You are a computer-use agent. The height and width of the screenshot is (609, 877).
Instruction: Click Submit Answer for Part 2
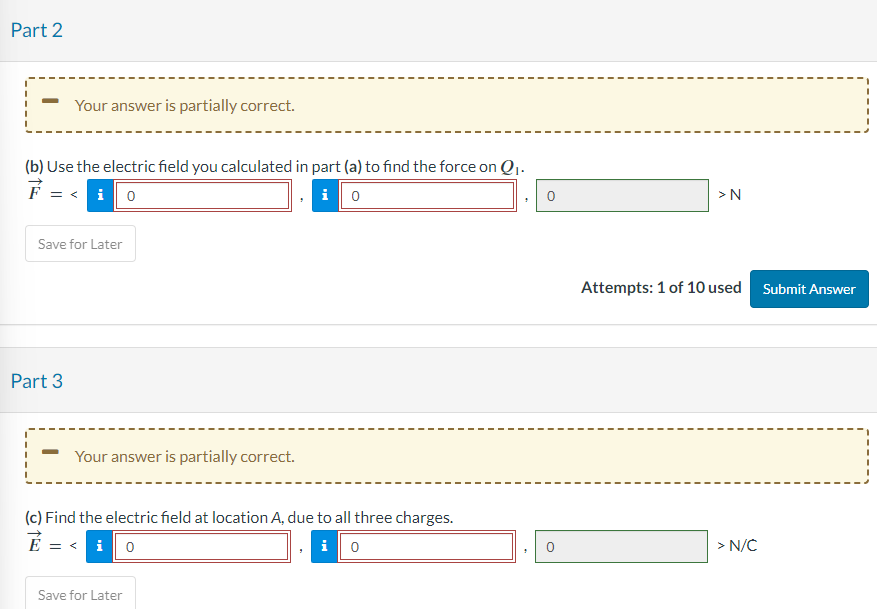(808, 288)
